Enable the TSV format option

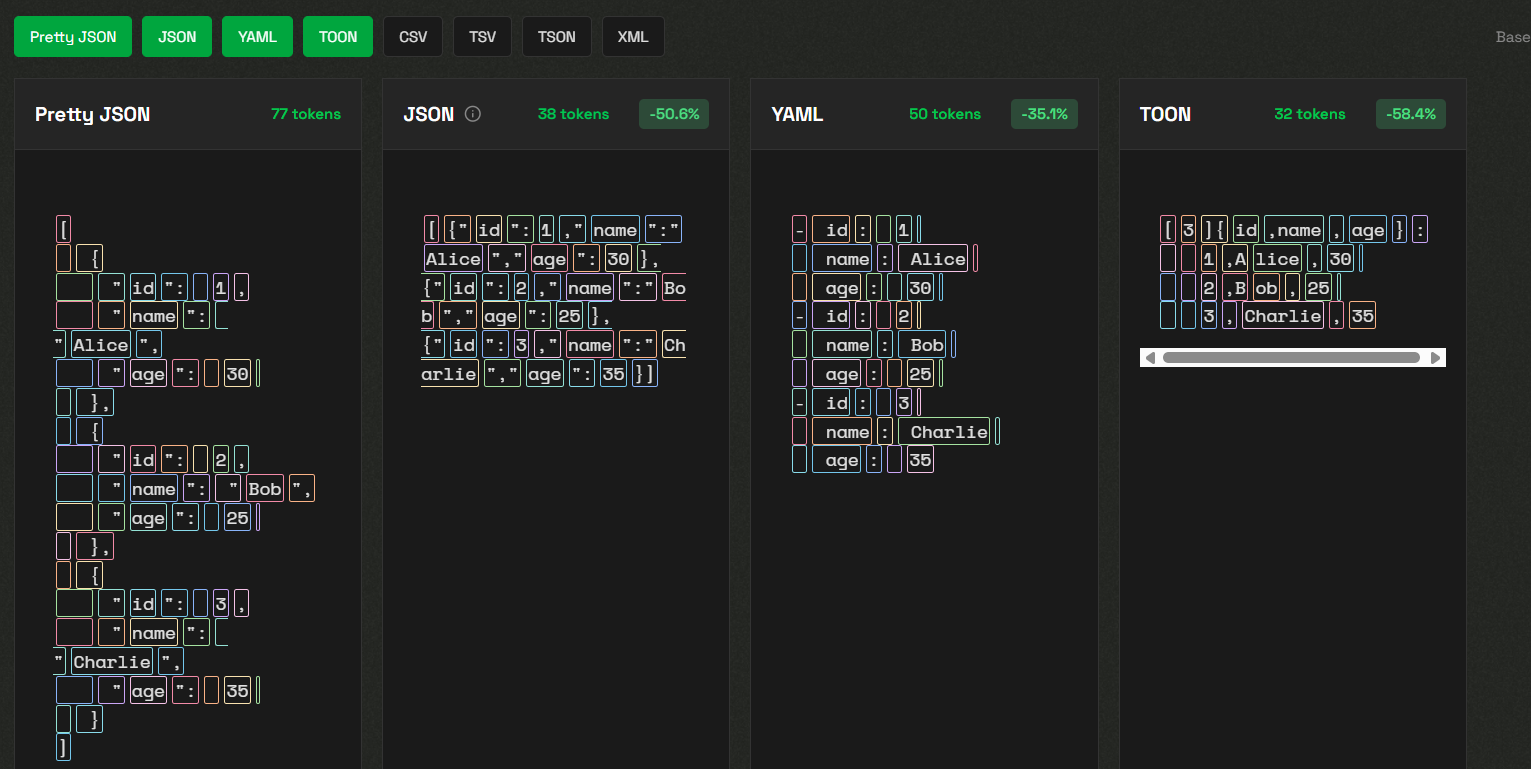(x=482, y=37)
